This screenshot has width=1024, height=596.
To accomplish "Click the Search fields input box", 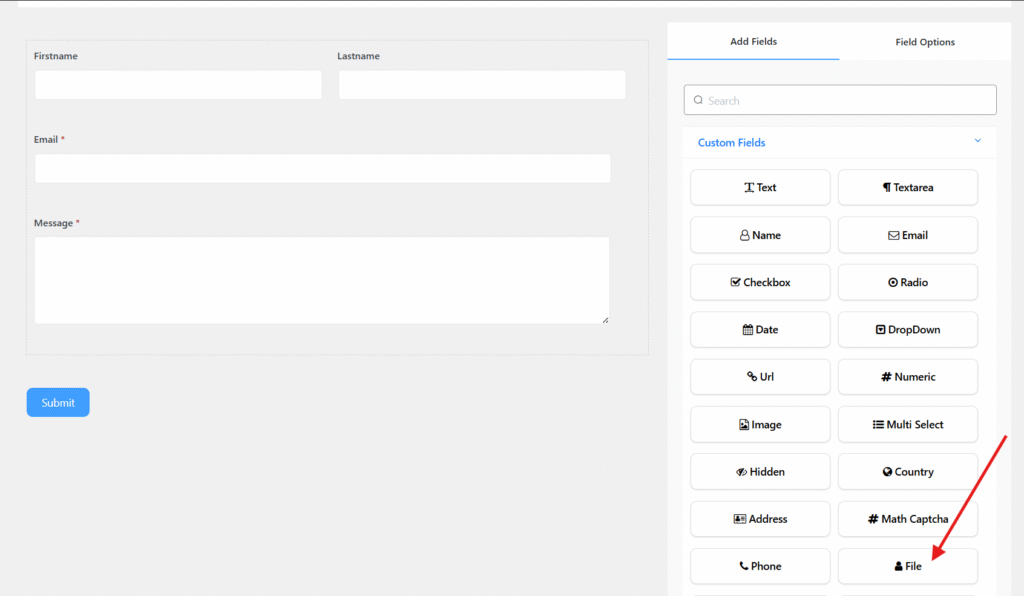I will (840, 100).
